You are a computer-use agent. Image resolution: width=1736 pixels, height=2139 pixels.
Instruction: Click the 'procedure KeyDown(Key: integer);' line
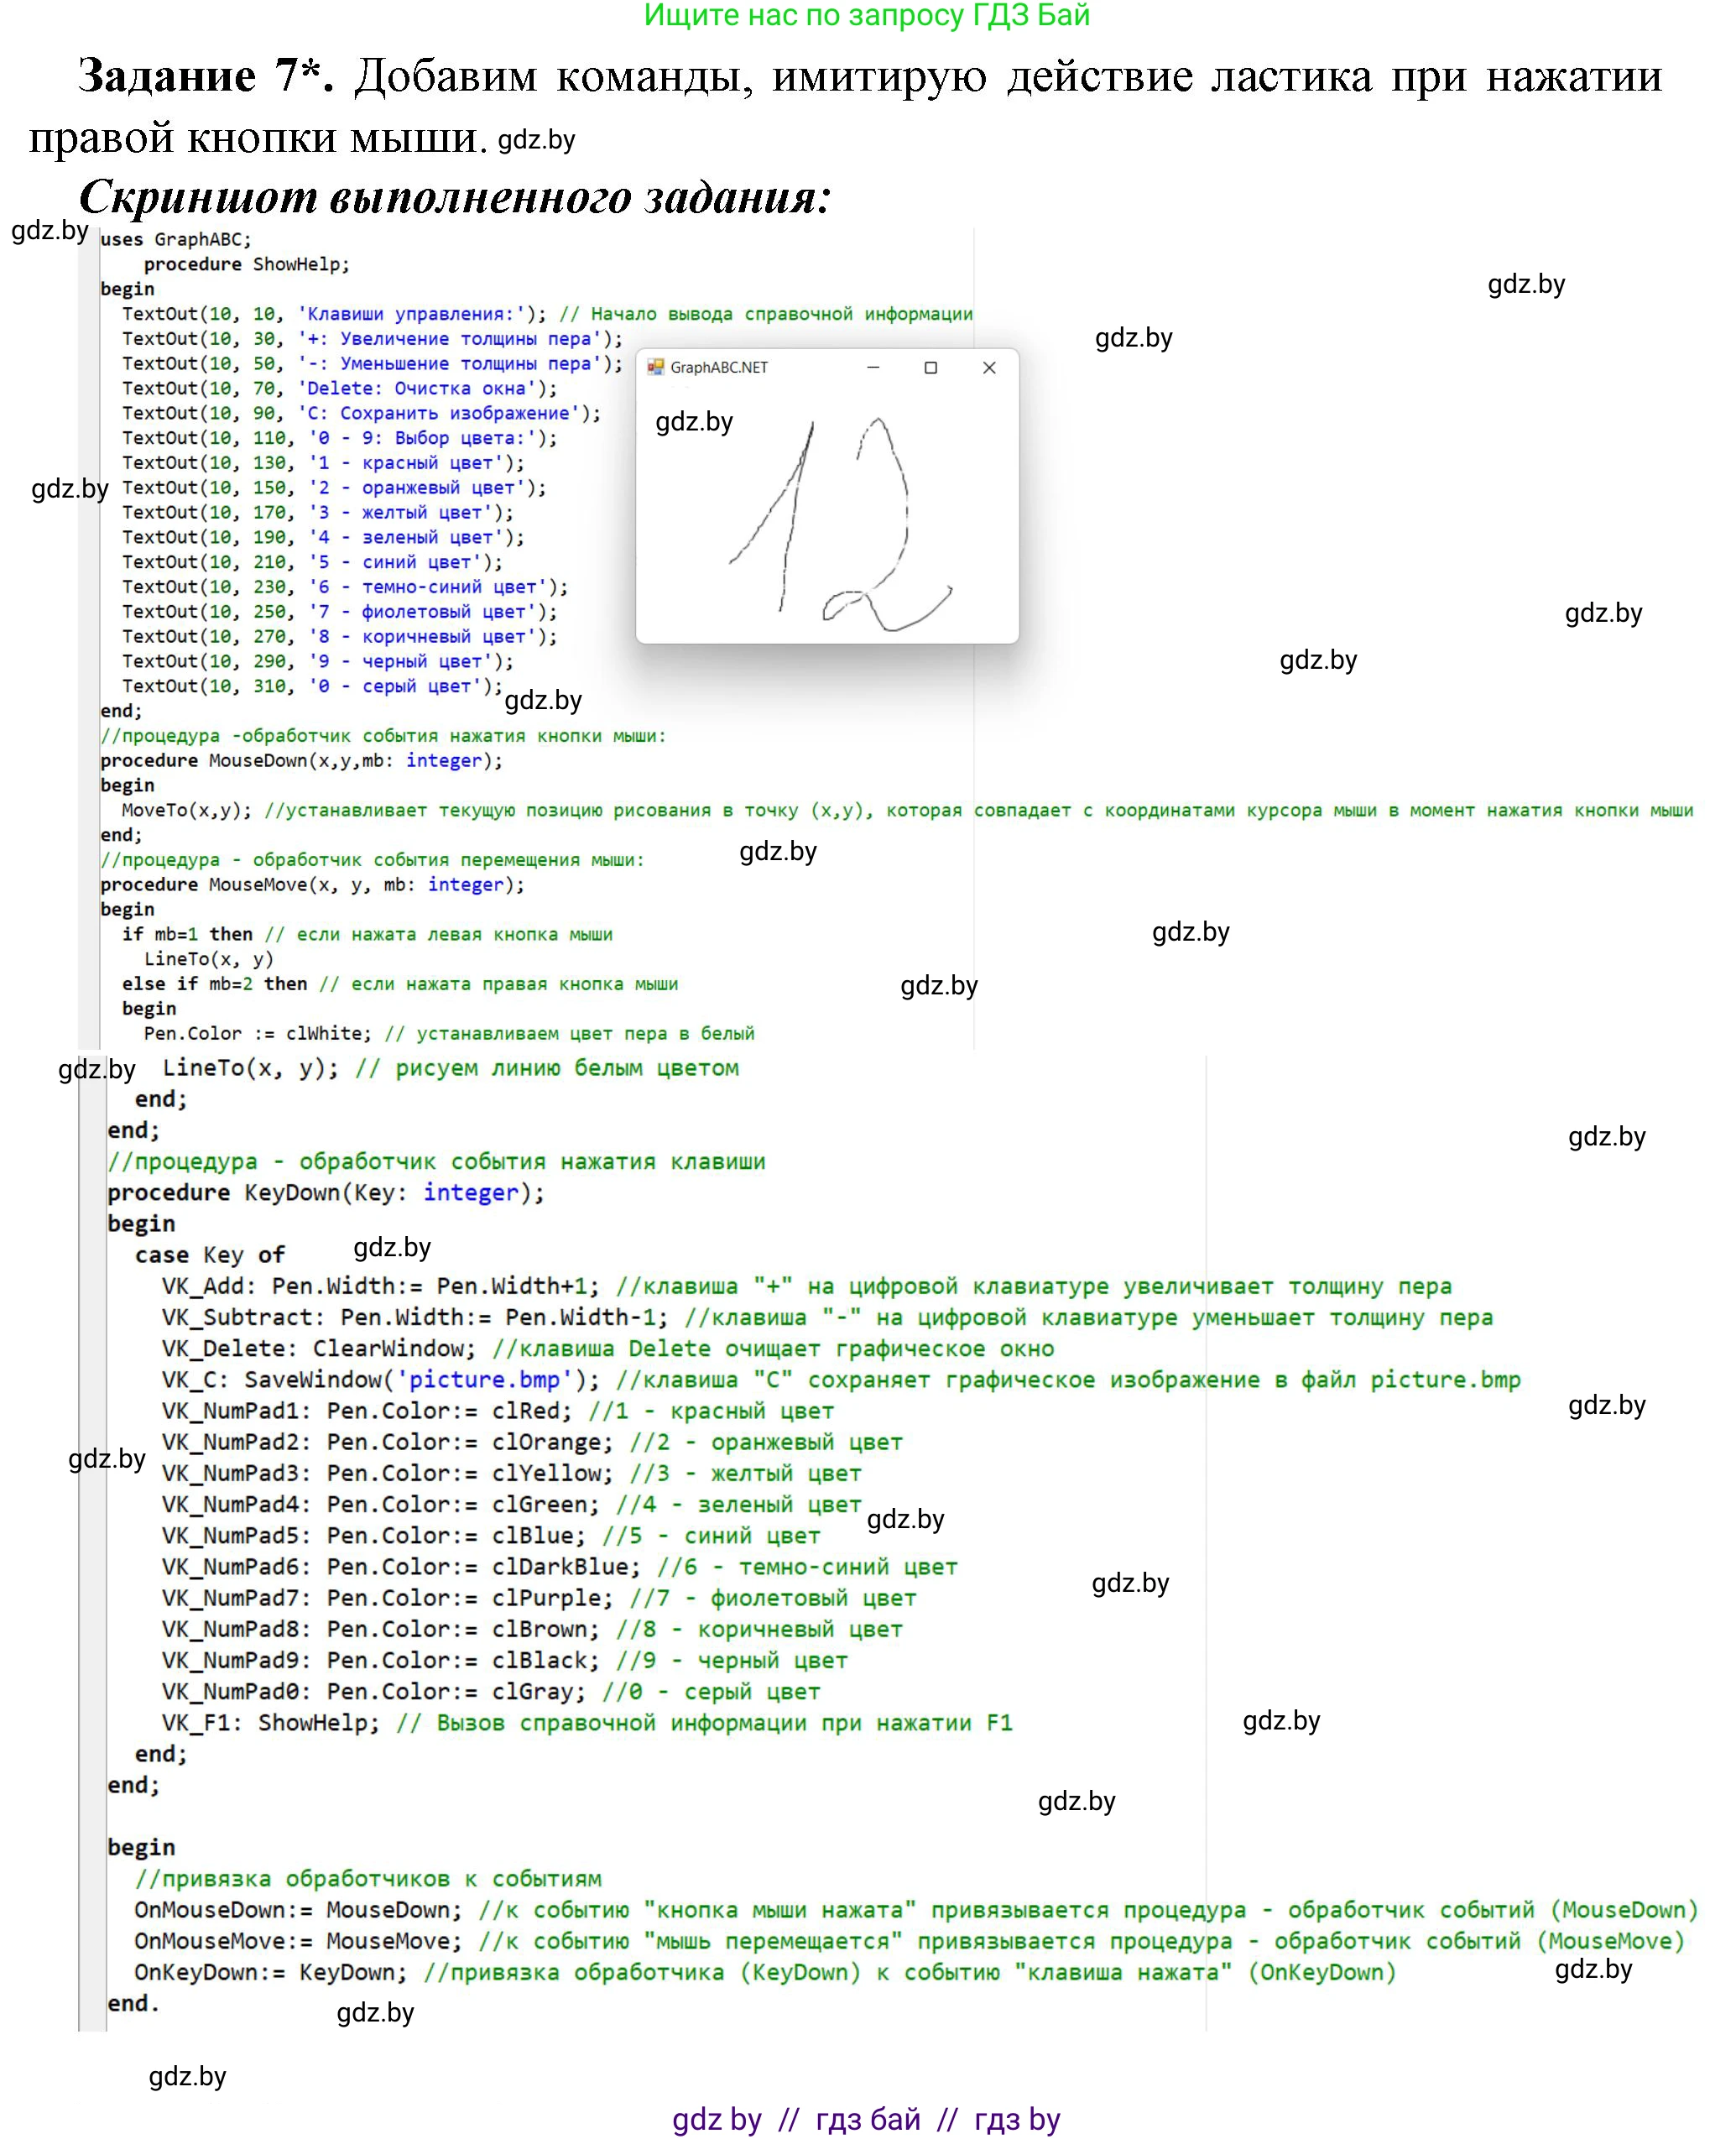325,1192
